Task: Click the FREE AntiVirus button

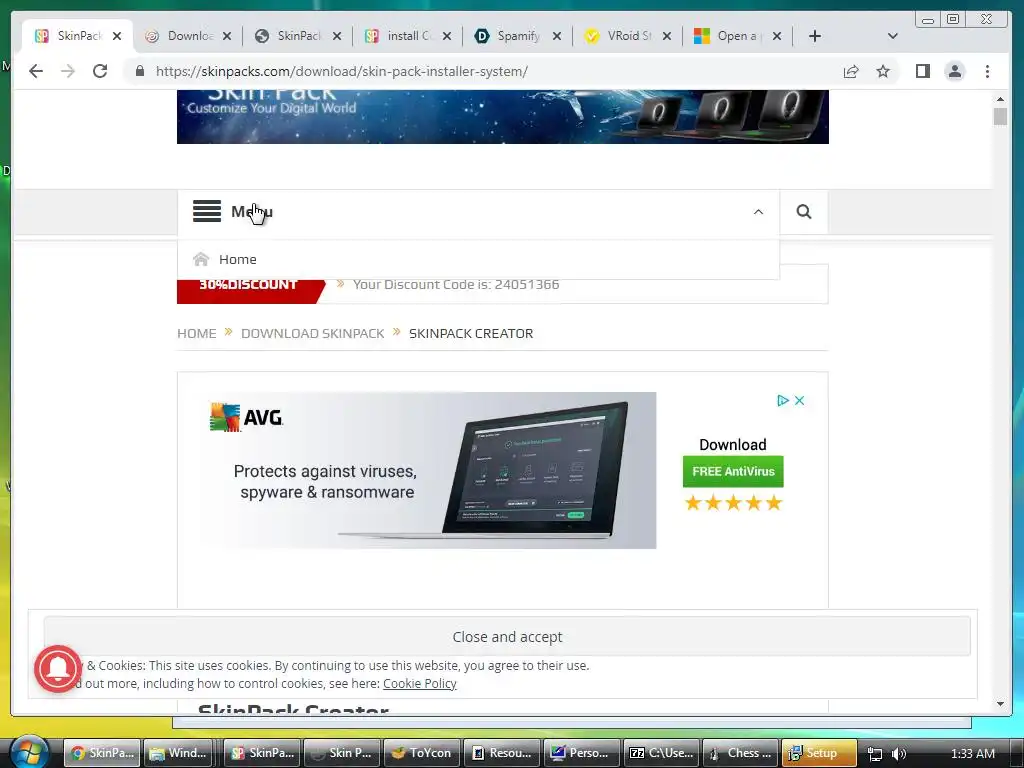Action: 733,472
